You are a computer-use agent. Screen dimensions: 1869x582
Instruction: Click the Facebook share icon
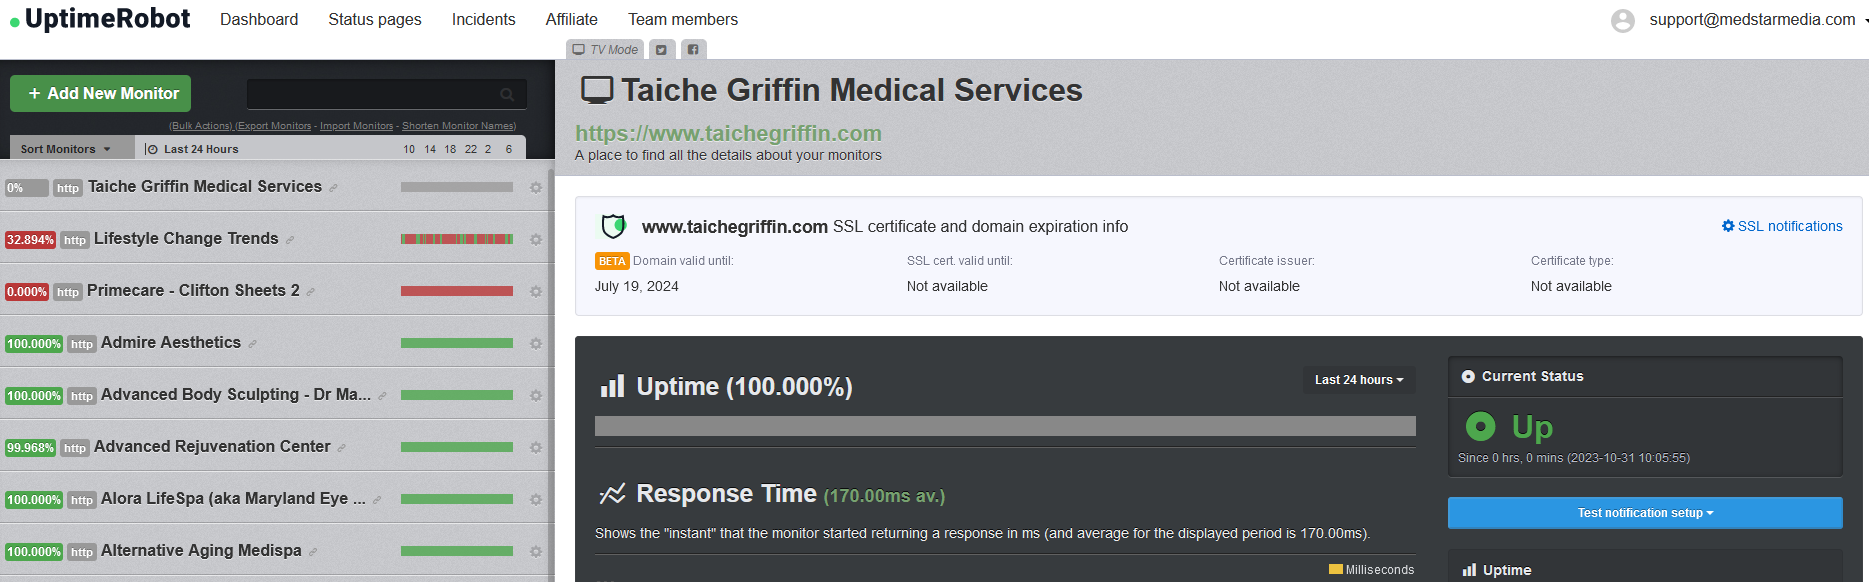[x=693, y=50]
